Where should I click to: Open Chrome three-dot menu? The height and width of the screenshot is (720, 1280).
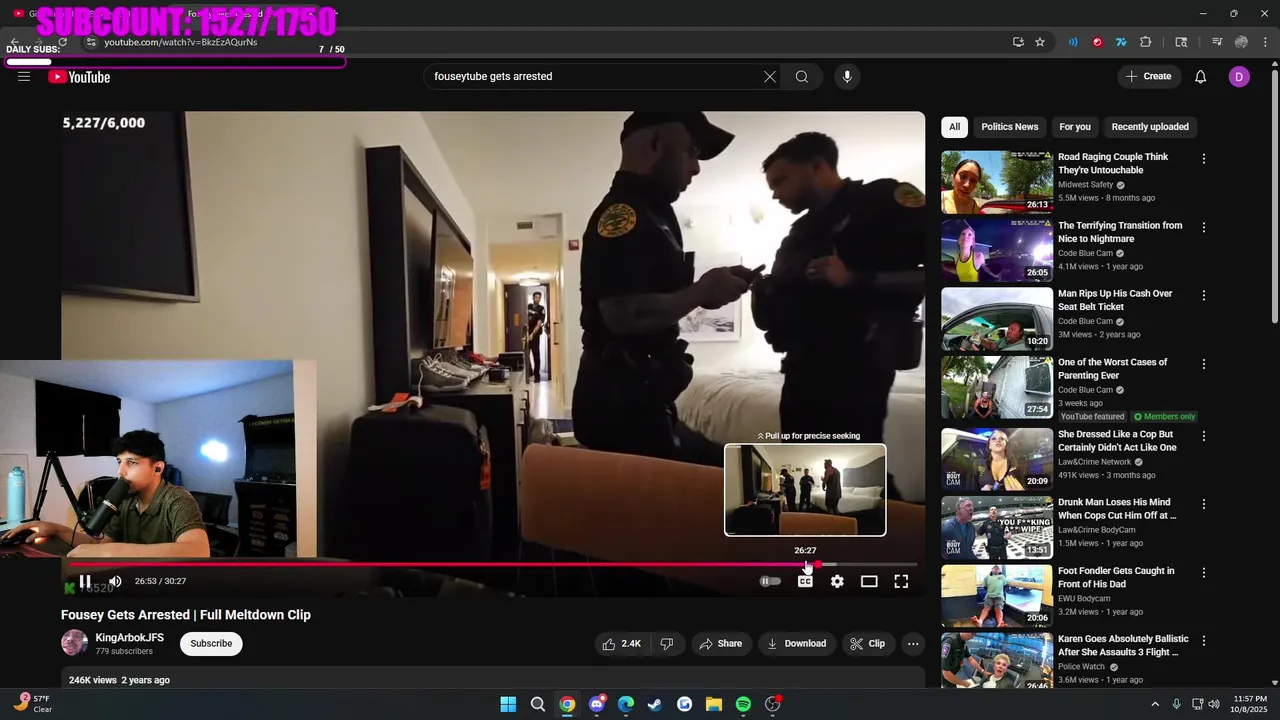(x=1265, y=42)
